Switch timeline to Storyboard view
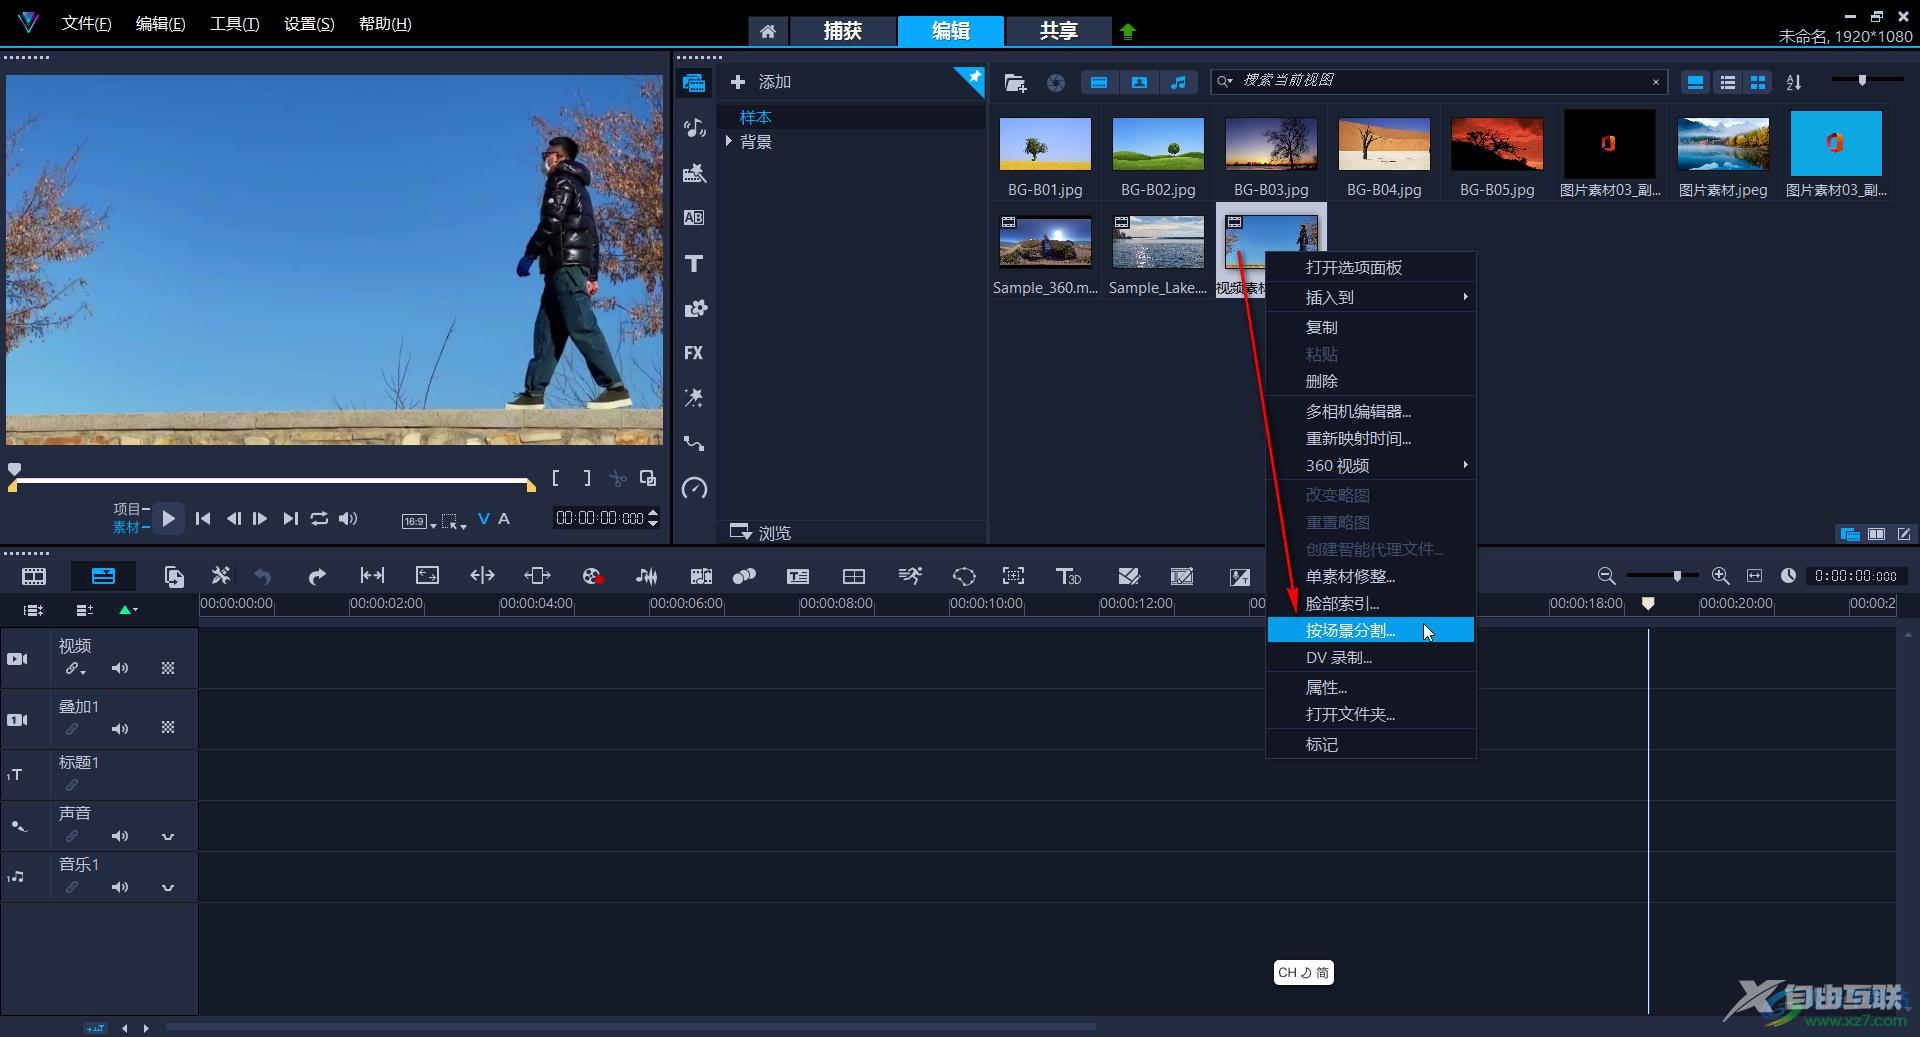Viewport: 1920px width, 1037px height. tap(34, 576)
